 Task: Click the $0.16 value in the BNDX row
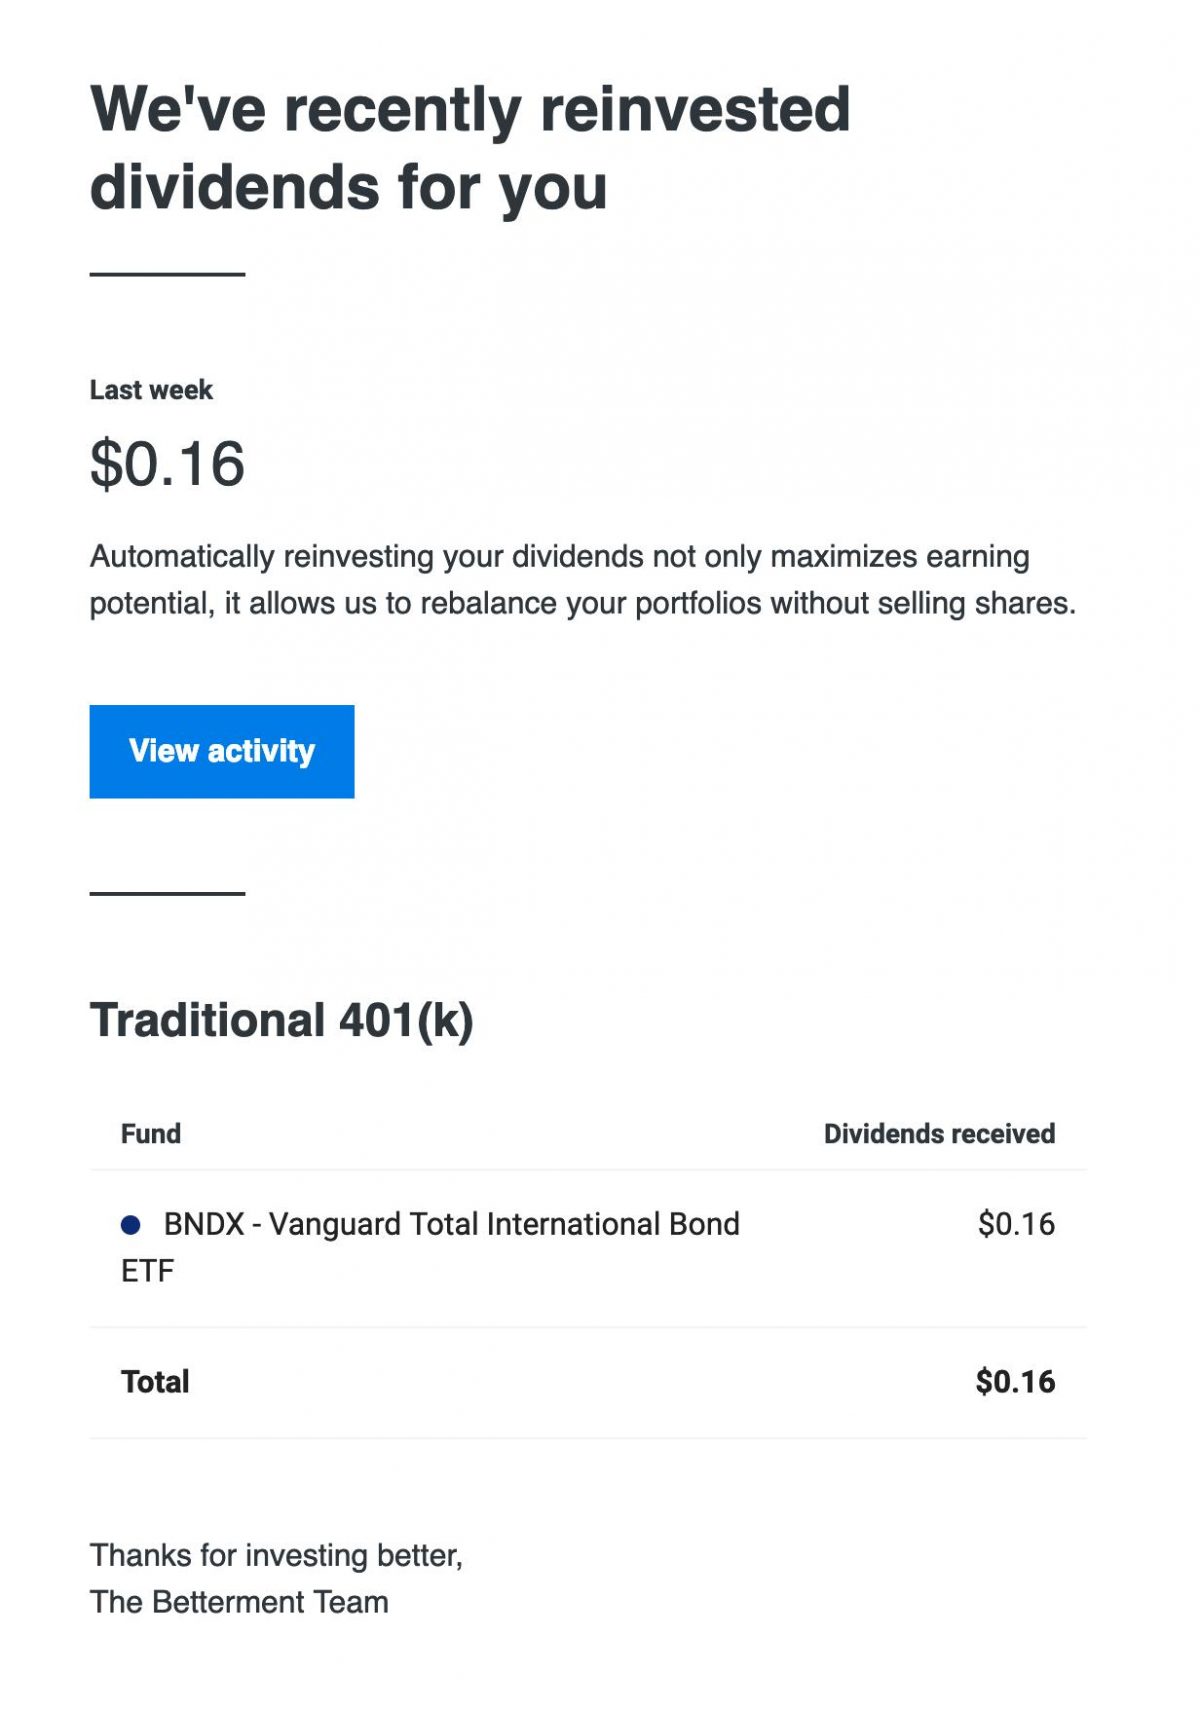coord(1016,1224)
